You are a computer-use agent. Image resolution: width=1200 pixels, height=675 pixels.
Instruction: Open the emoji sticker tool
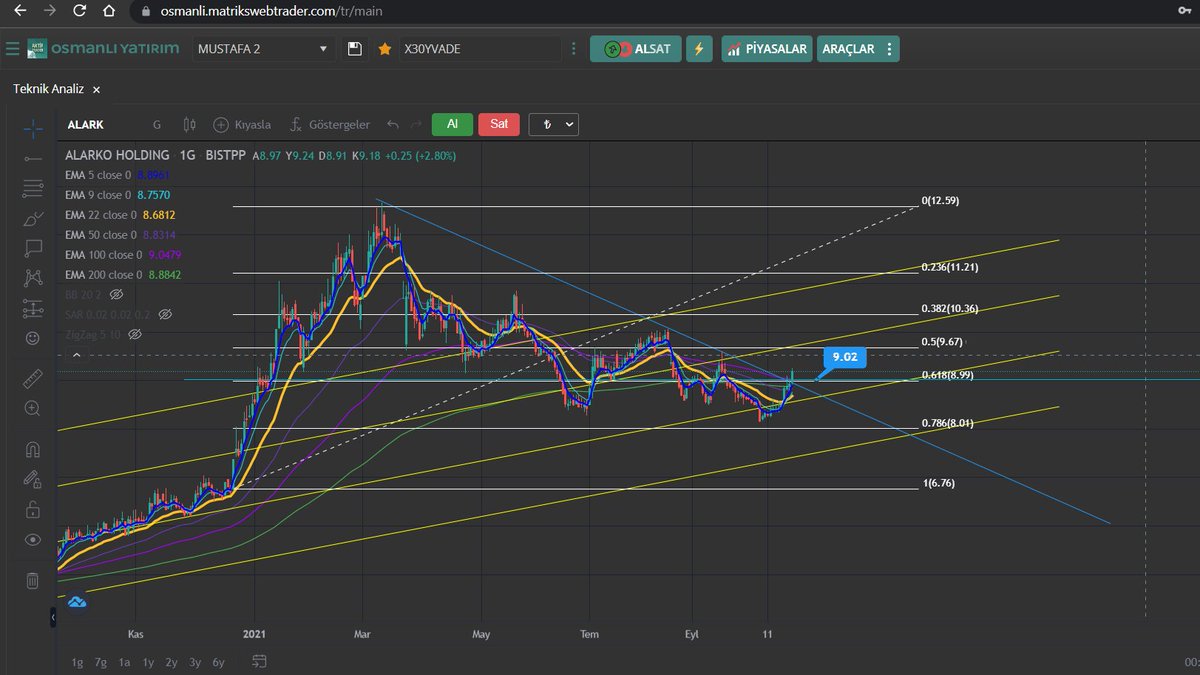point(32,339)
